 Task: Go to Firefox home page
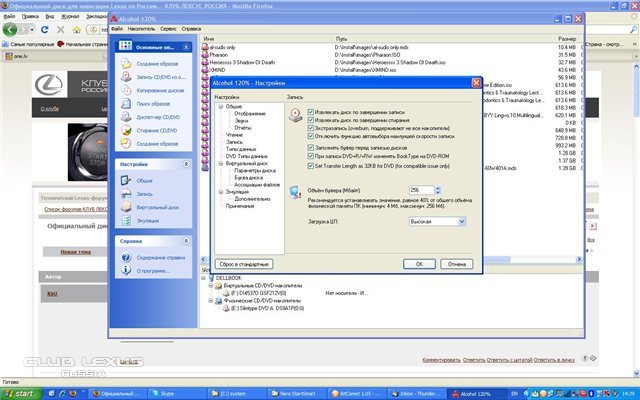coord(76,30)
